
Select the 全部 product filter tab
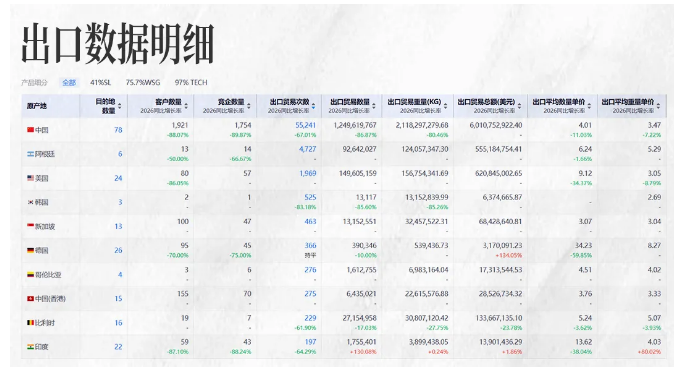(x=69, y=83)
